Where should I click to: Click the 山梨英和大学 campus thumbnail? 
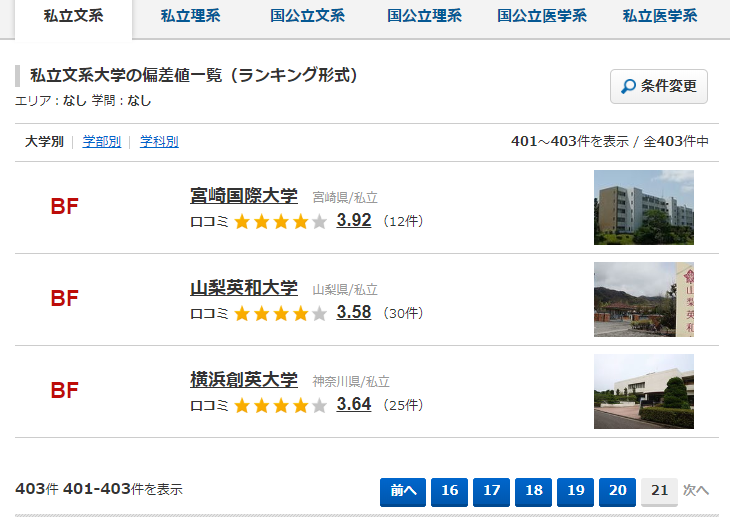point(644,299)
